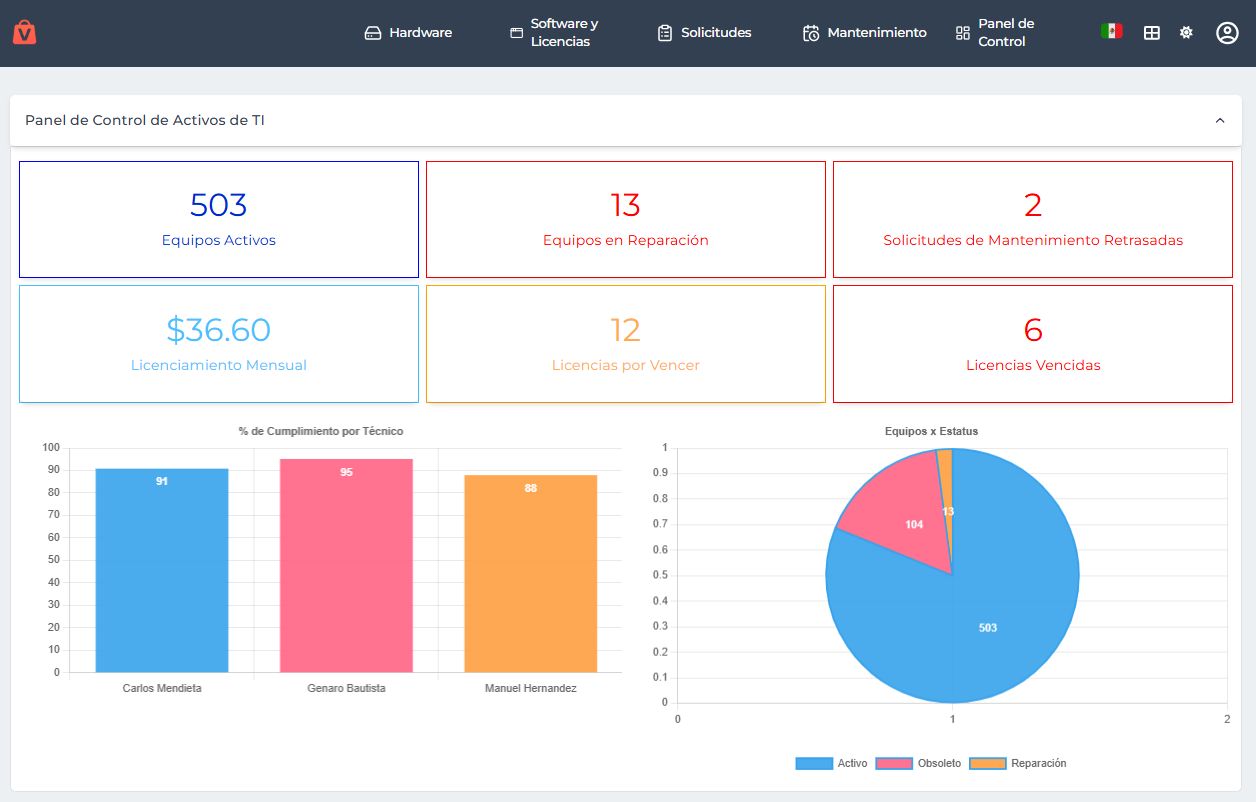
Task: Click the Mexico flag language icon
Action: pos(1111,31)
